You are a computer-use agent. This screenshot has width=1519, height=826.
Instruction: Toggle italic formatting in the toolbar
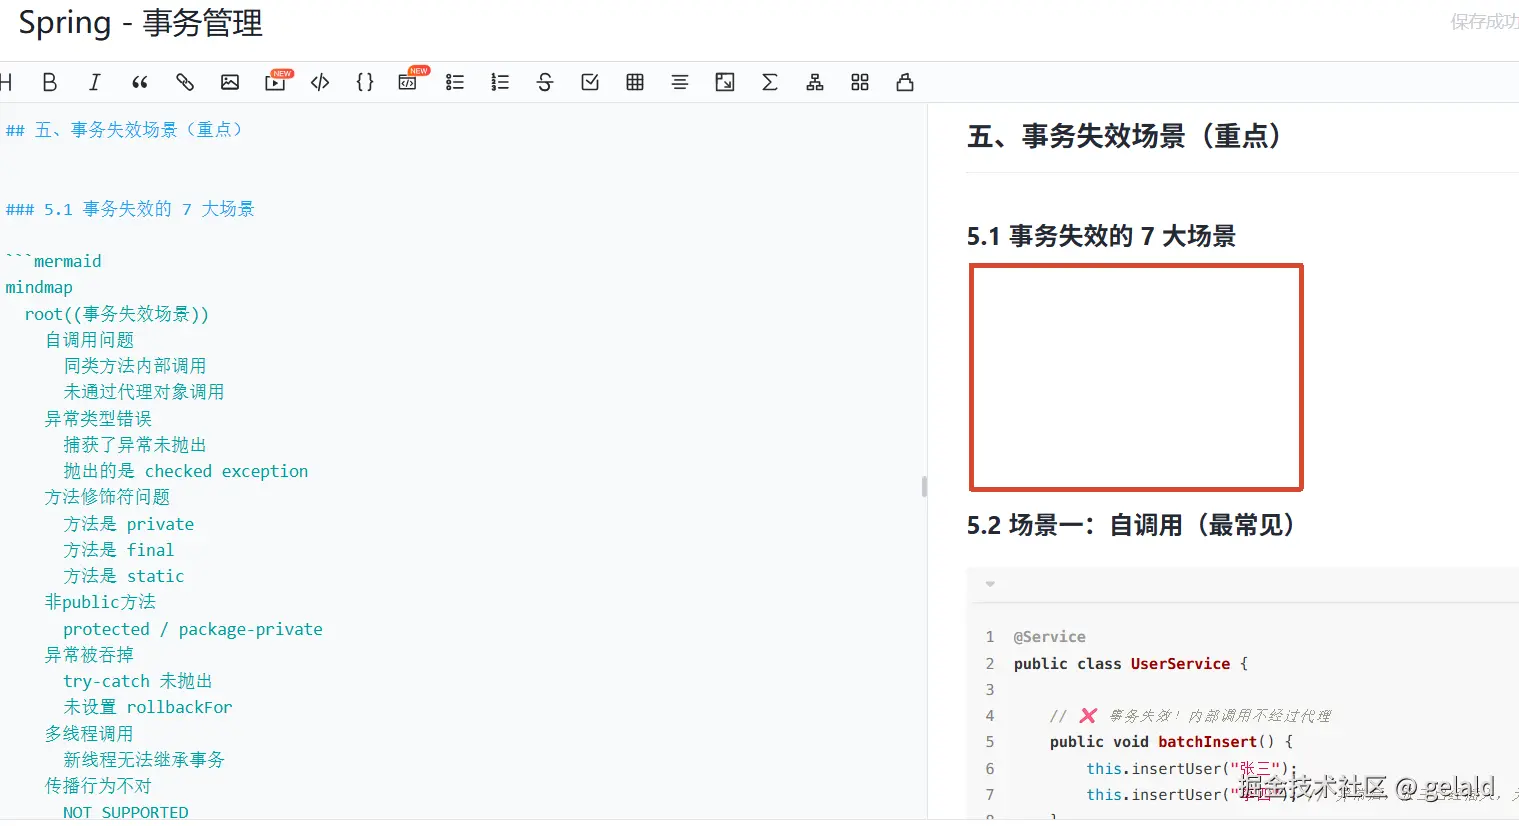pyautogui.click(x=94, y=82)
